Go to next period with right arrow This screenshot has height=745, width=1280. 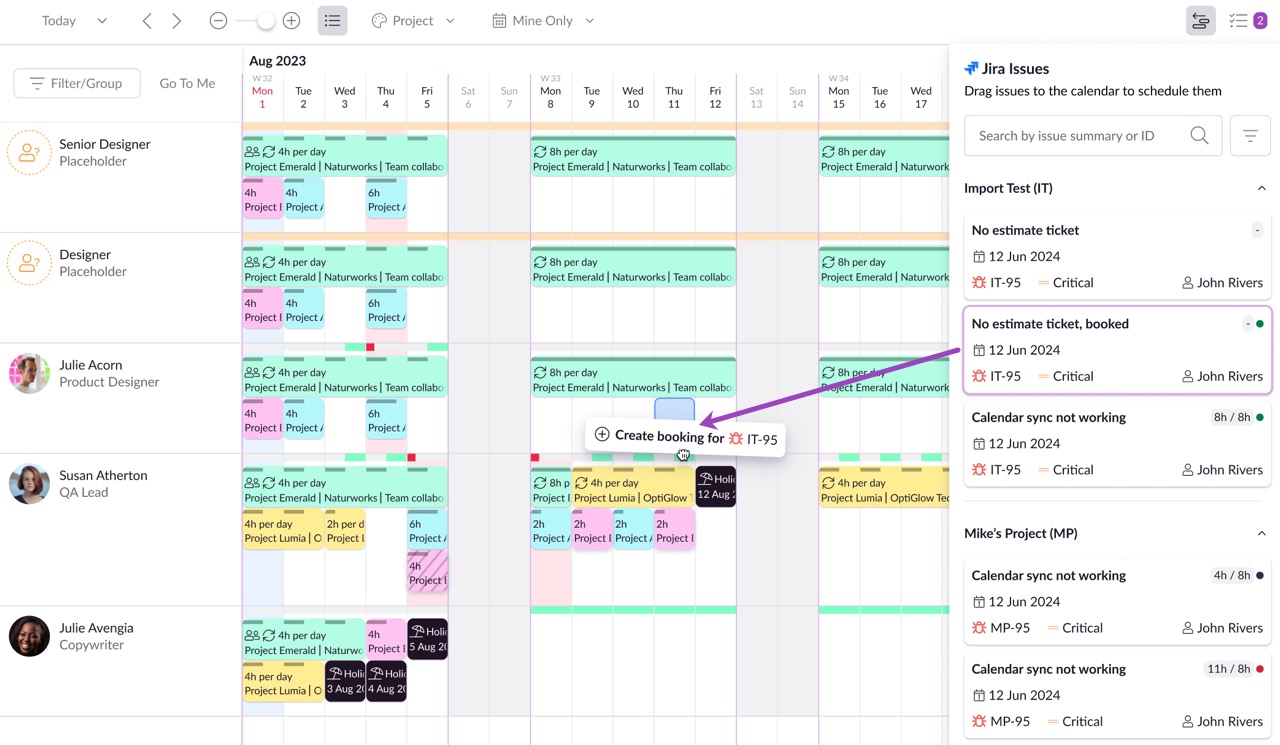point(177,21)
